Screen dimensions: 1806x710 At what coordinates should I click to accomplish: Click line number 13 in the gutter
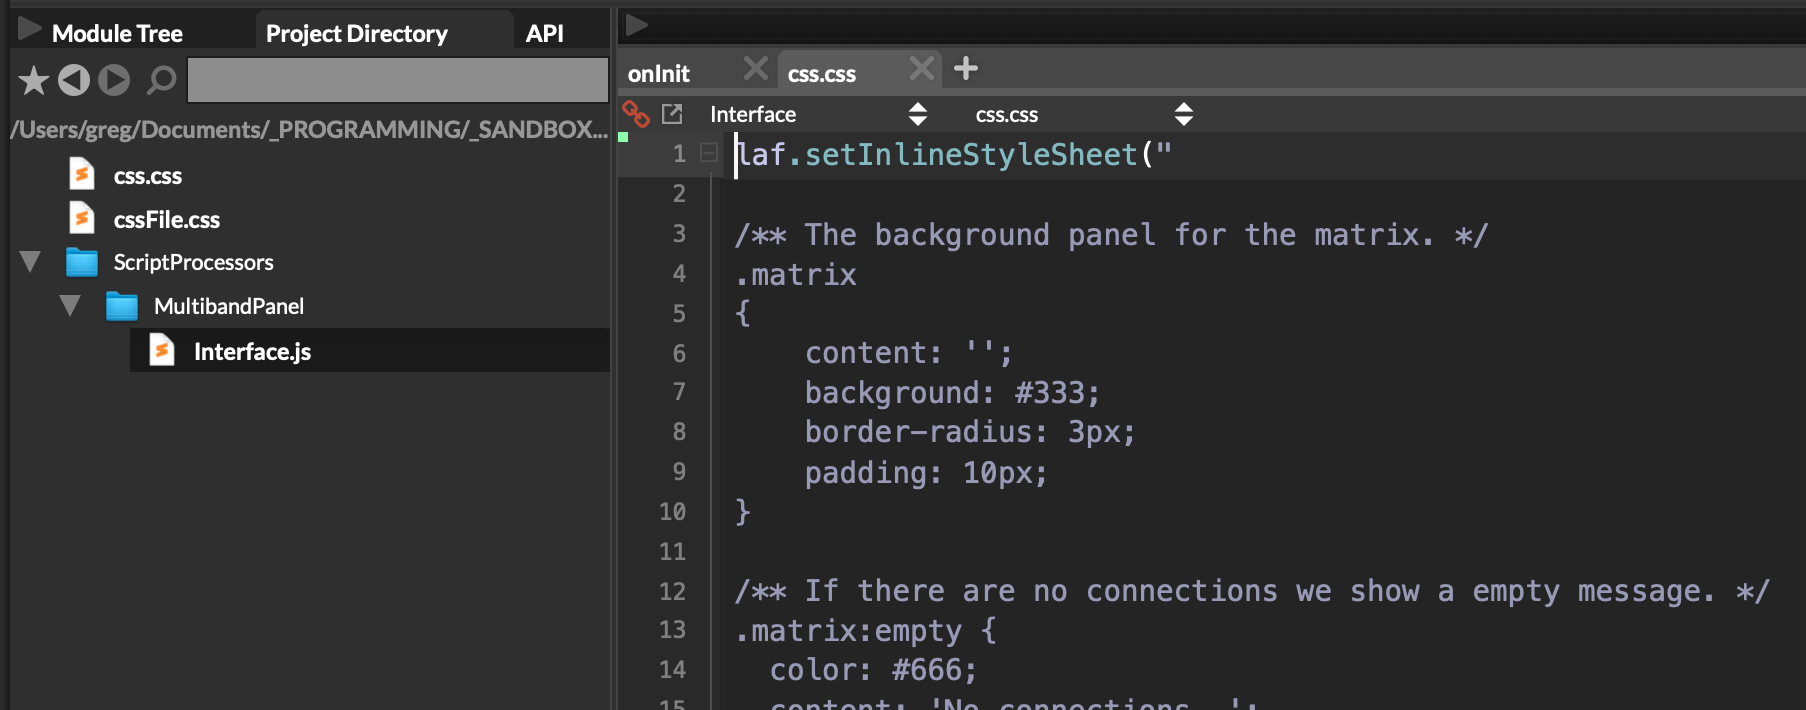pos(672,630)
